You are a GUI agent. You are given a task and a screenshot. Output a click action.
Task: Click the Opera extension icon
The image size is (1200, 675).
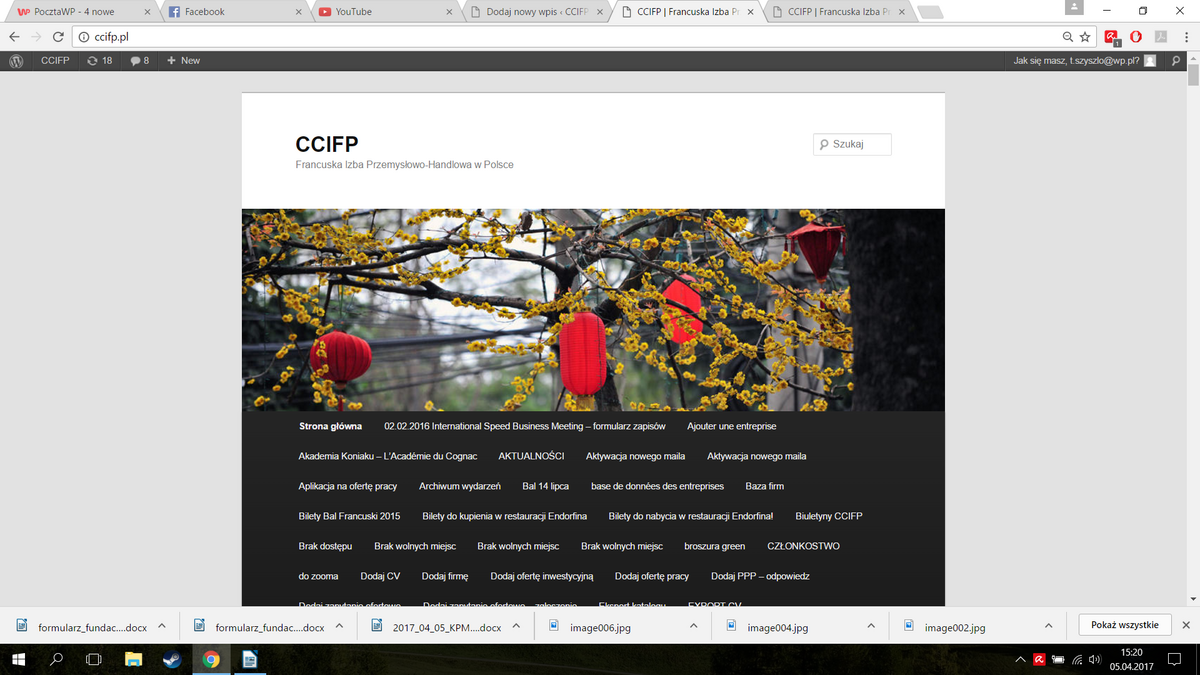[1136, 37]
